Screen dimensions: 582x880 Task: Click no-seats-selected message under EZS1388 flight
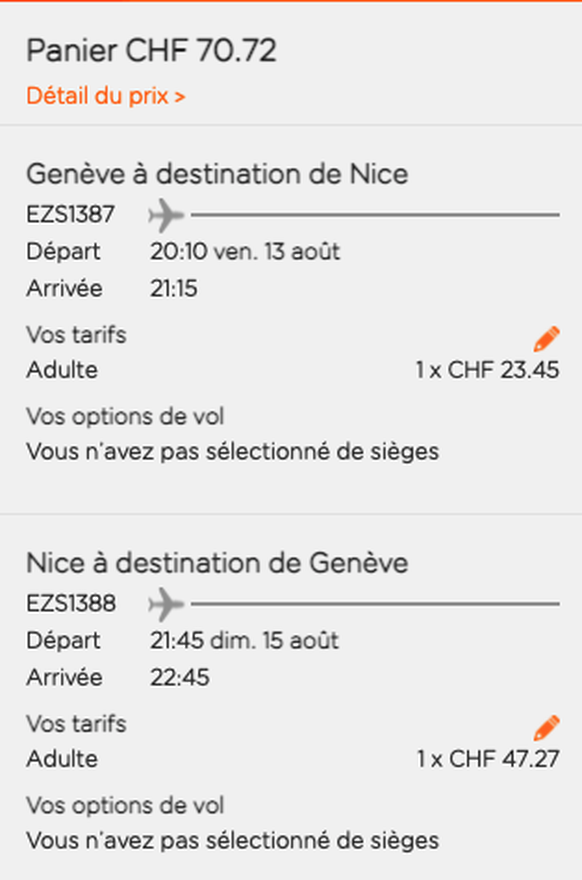click(x=232, y=840)
